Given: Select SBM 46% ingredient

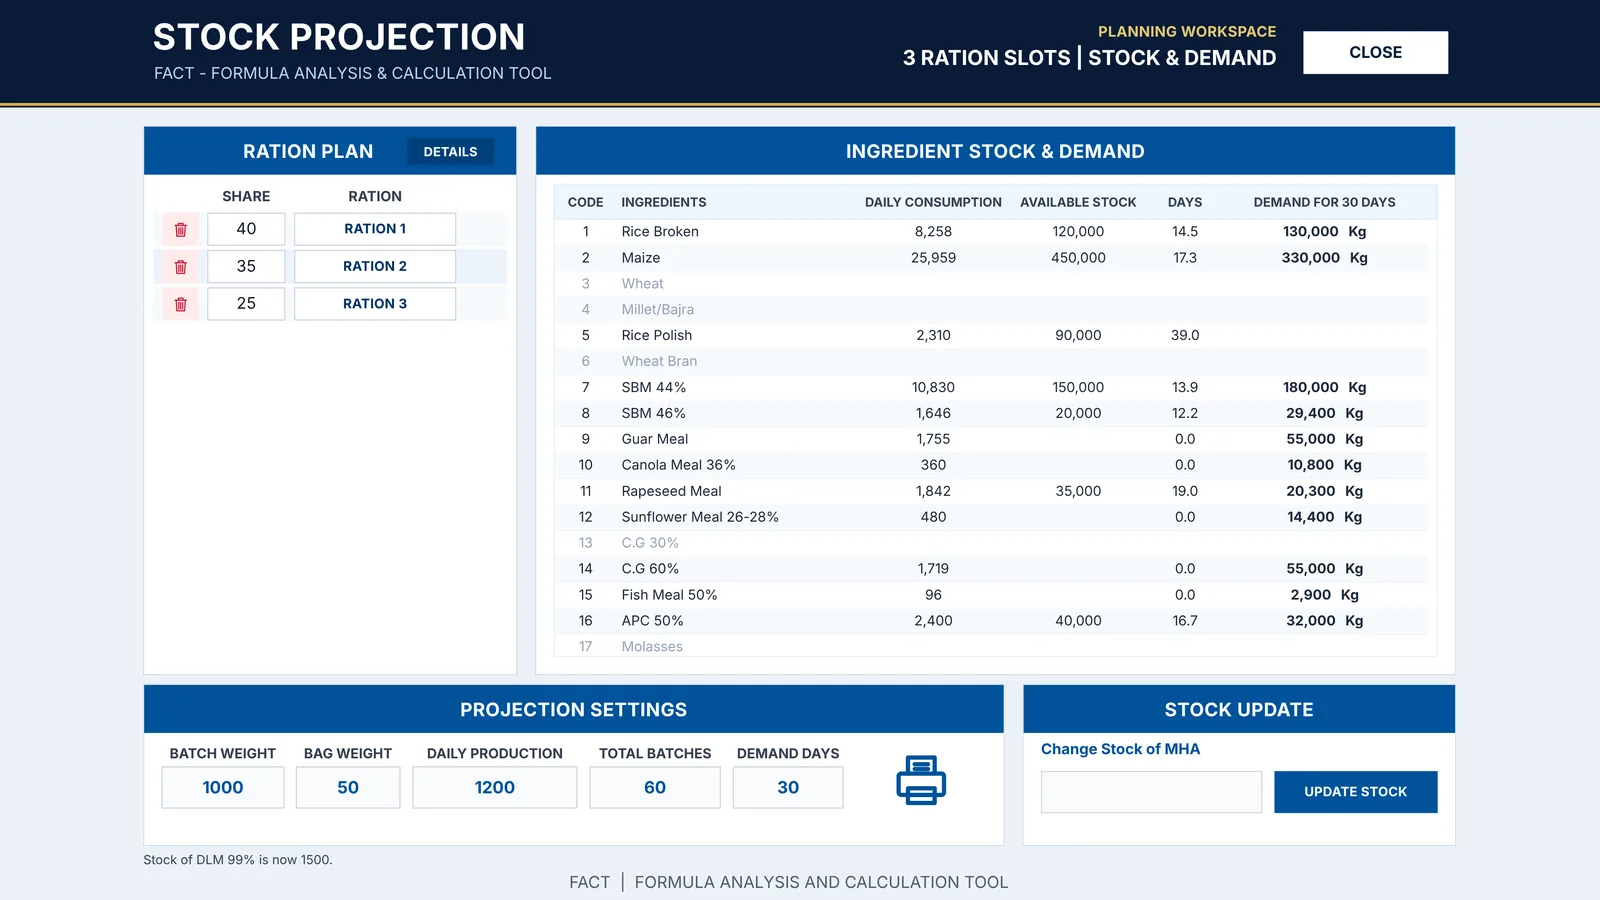Looking at the screenshot, I should coord(654,413).
